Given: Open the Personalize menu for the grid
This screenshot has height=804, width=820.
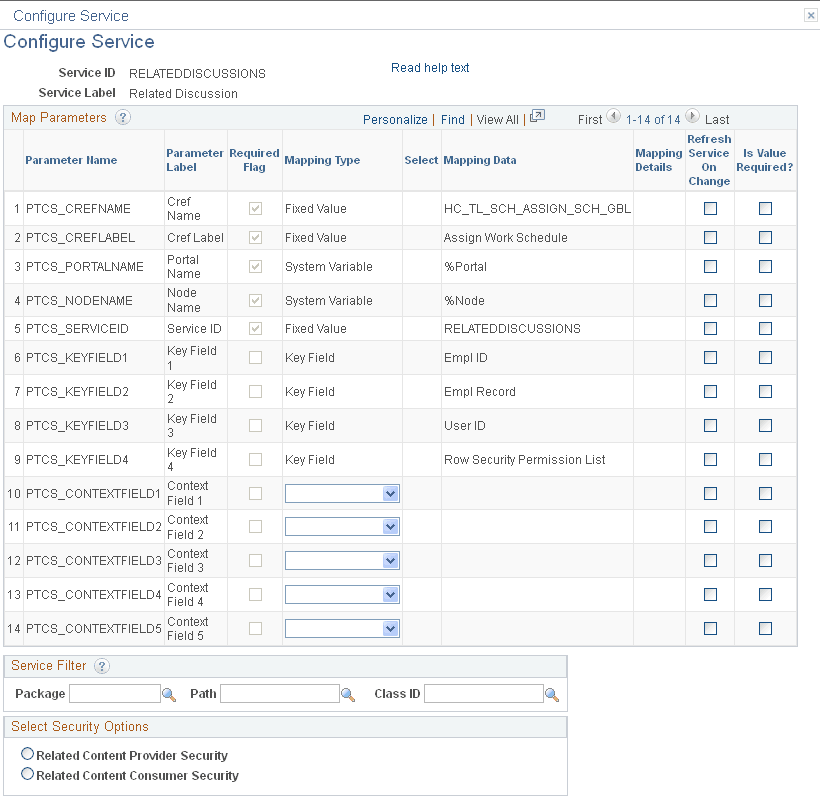Looking at the screenshot, I should click(x=395, y=118).
